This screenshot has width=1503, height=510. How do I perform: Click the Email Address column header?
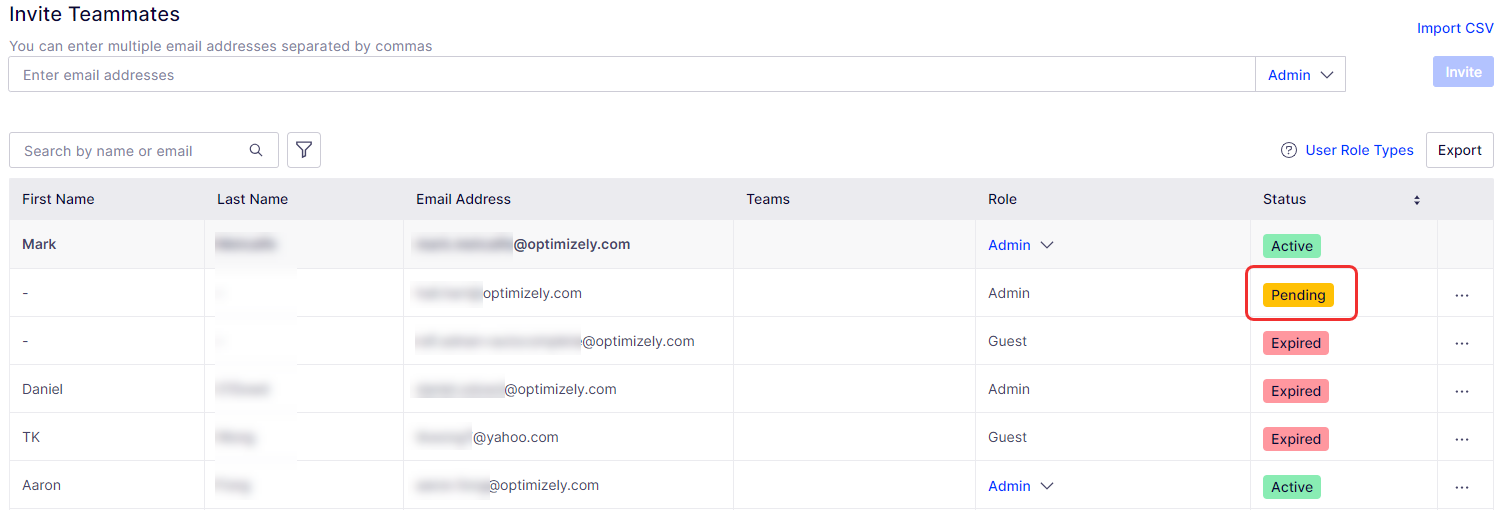pyautogui.click(x=463, y=199)
